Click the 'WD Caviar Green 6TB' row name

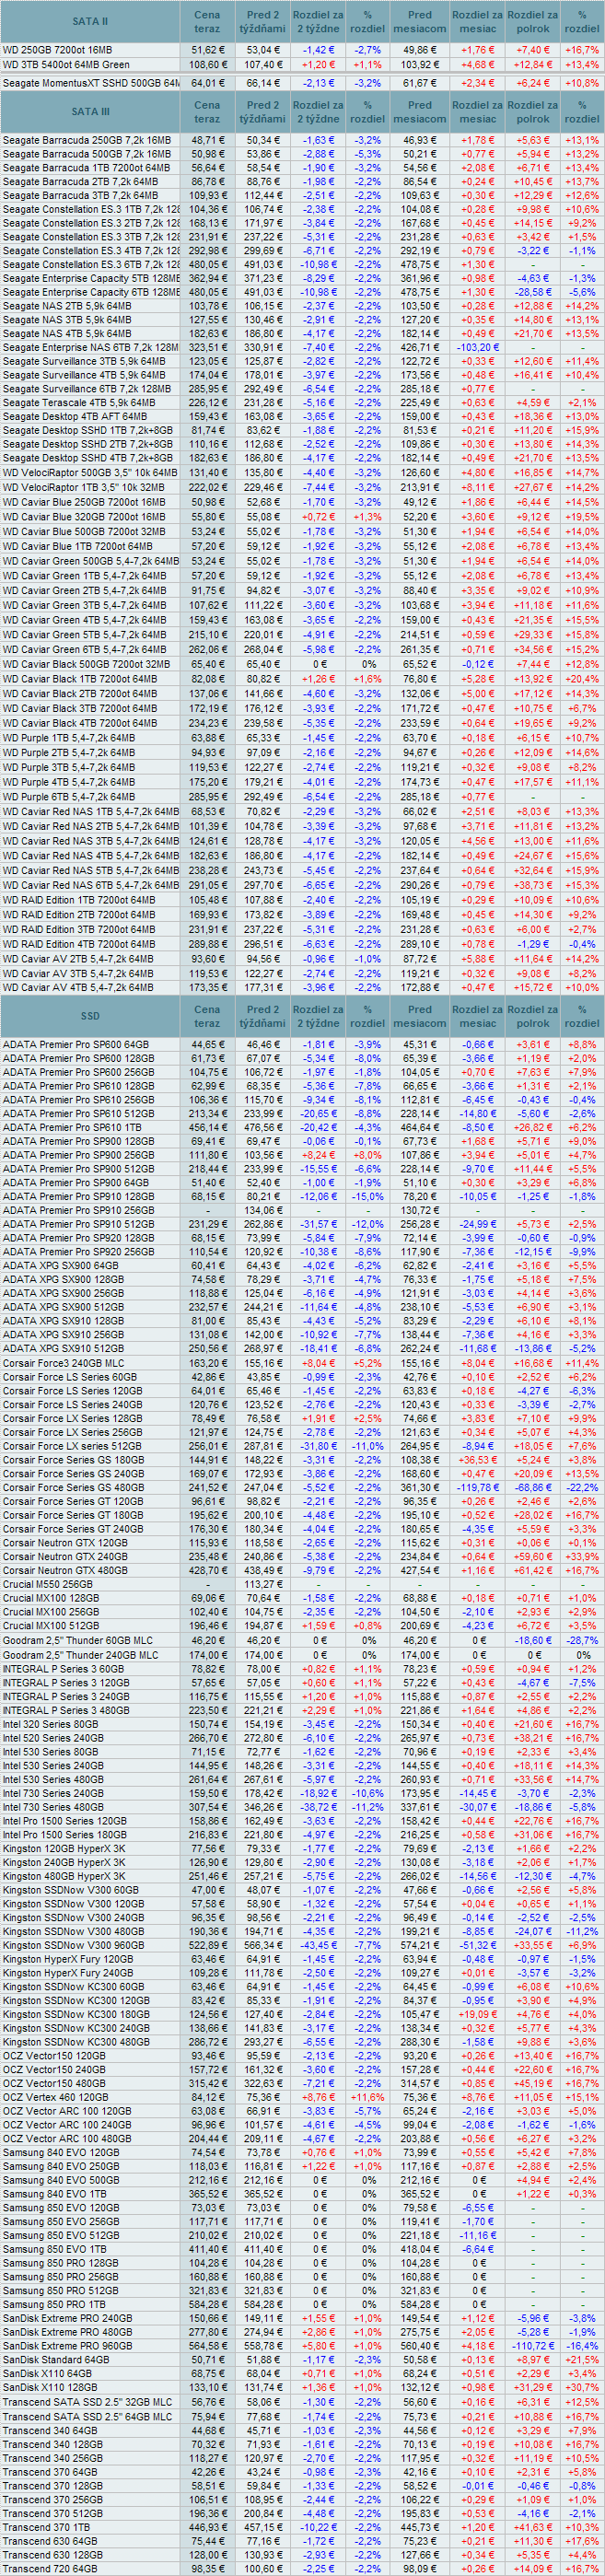click(x=85, y=648)
